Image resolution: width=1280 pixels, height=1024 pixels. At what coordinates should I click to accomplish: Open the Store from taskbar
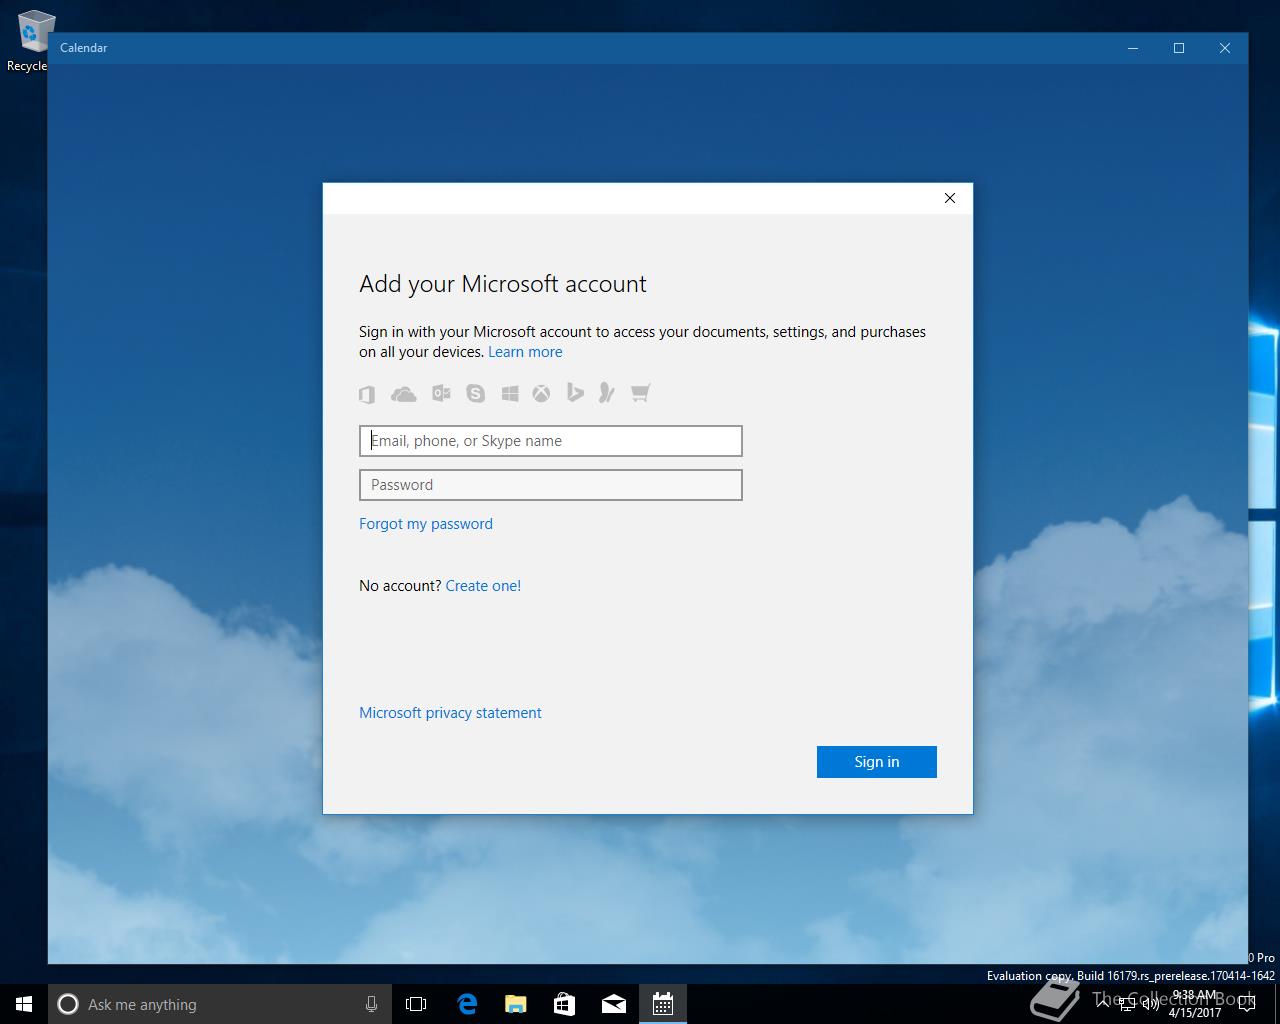tap(565, 1004)
